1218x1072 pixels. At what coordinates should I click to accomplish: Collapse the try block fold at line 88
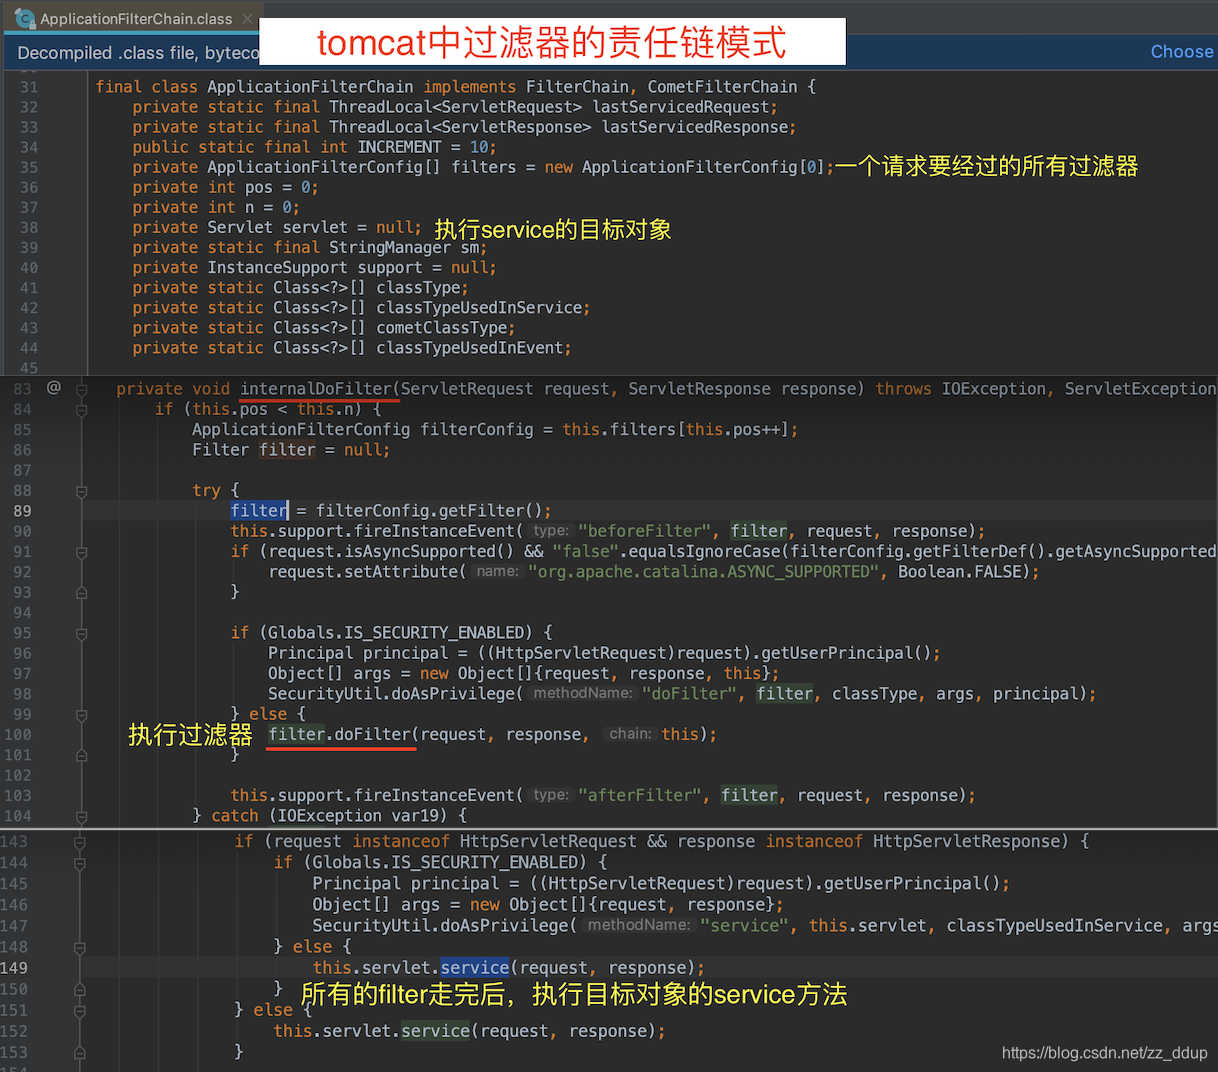coord(82,491)
